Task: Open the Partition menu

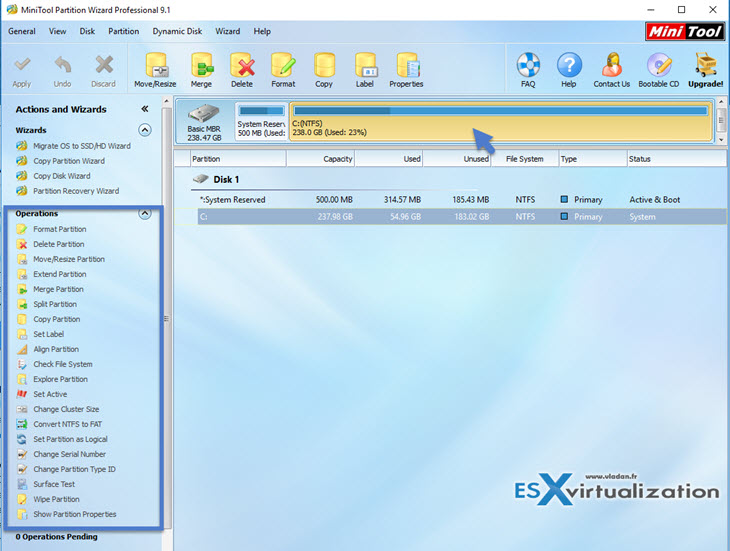Action: tap(123, 31)
